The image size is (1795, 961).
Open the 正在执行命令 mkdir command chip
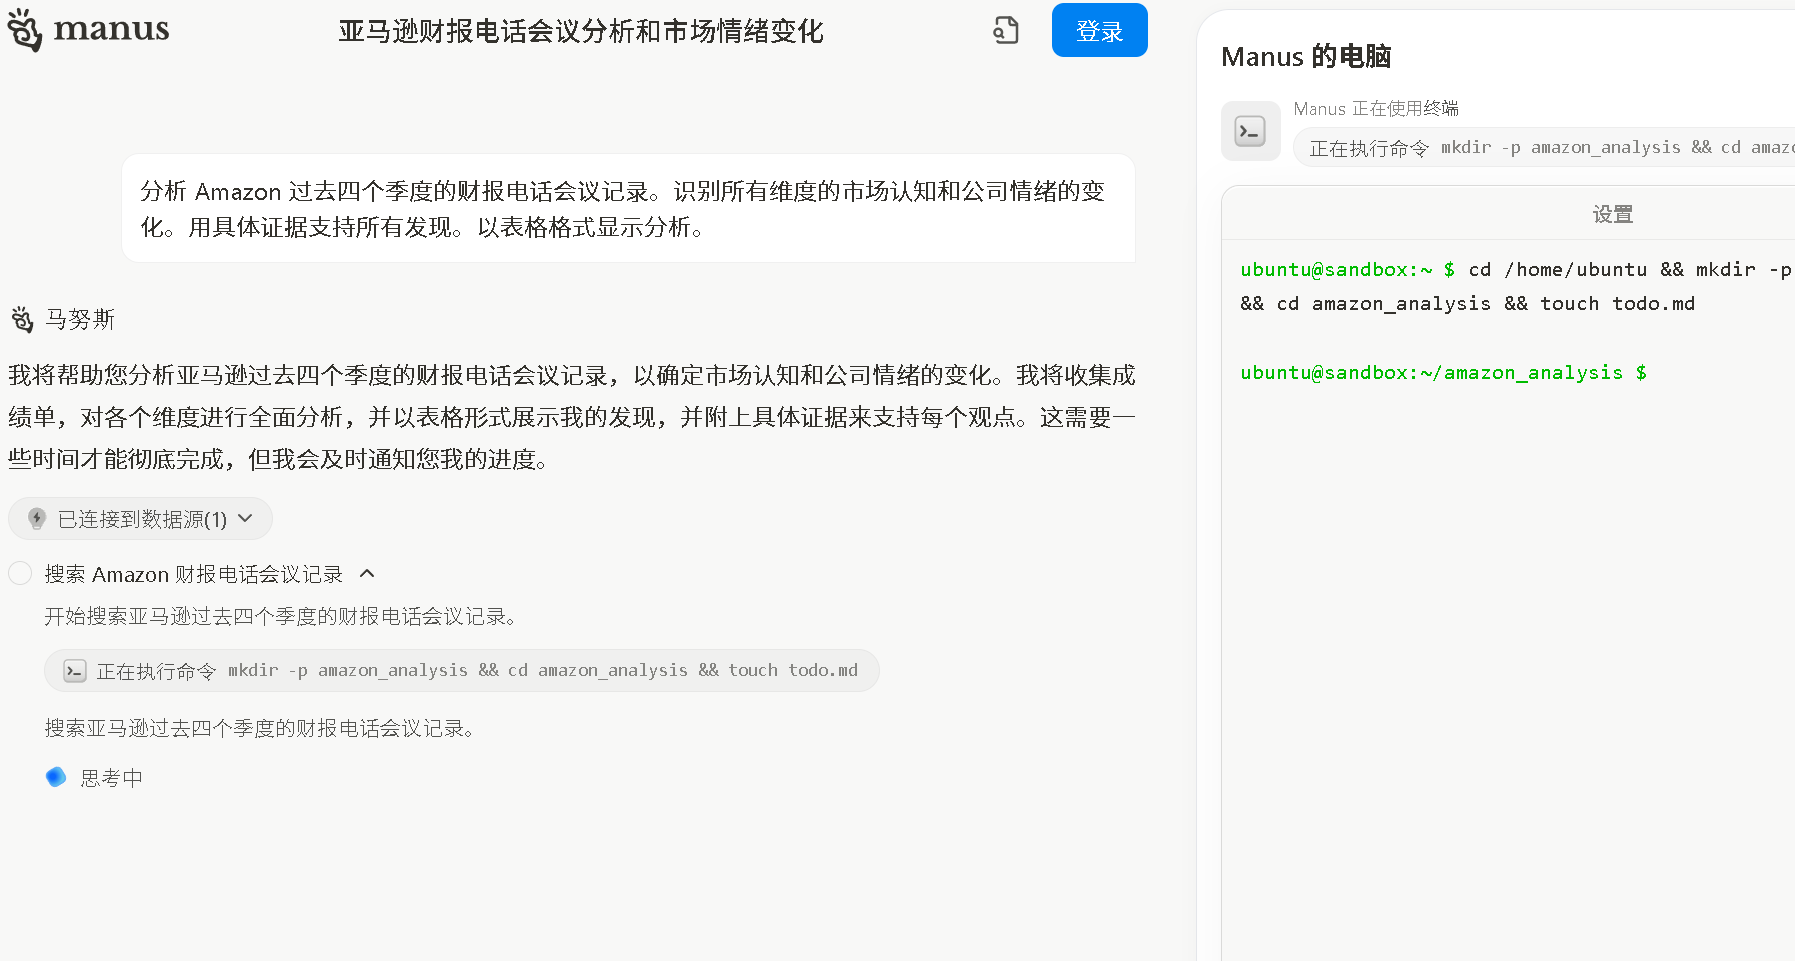pyautogui.click(x=462, y=671)
